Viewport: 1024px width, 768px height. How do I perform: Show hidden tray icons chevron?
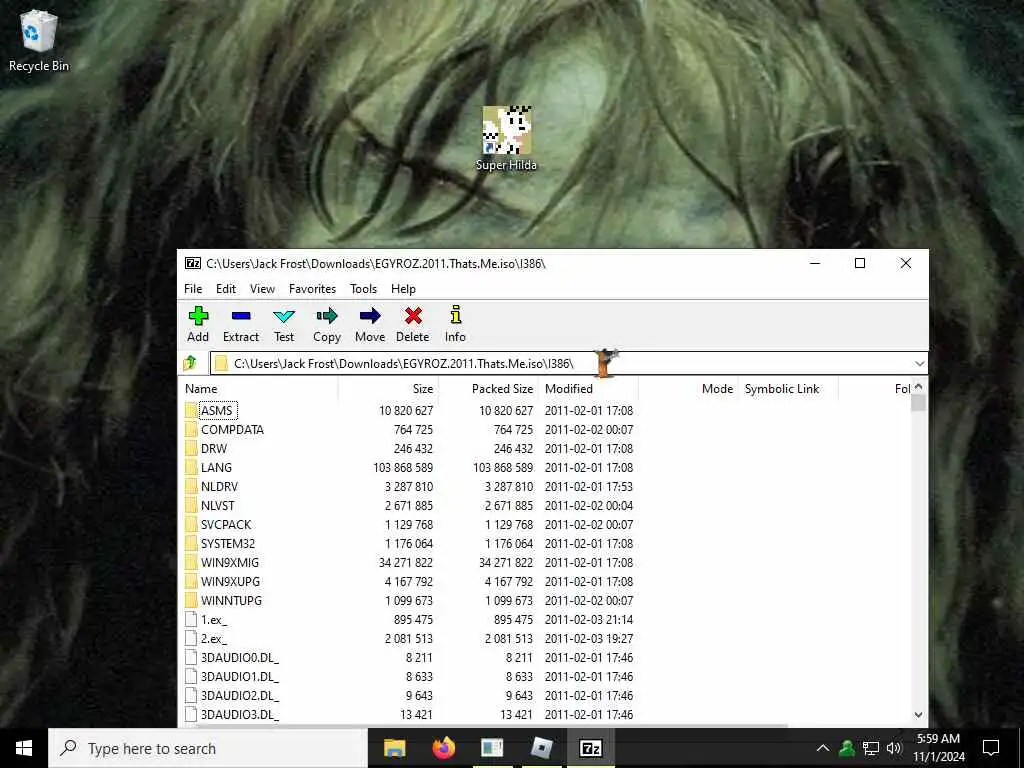point(823,748)
